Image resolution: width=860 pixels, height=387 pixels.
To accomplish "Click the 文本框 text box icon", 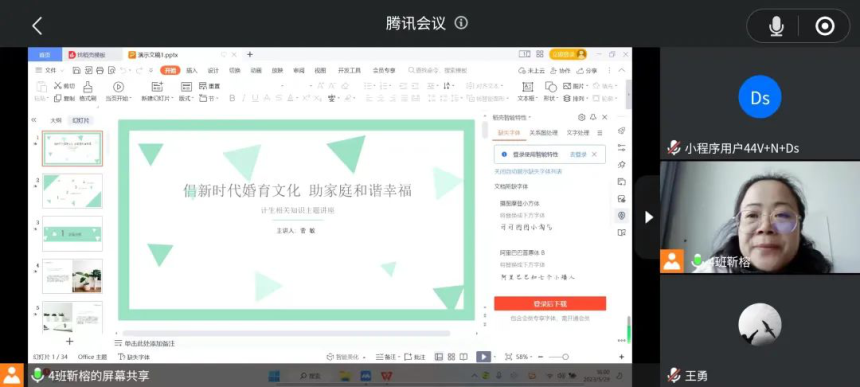I will pyautogui.click(x=527, y=92).
